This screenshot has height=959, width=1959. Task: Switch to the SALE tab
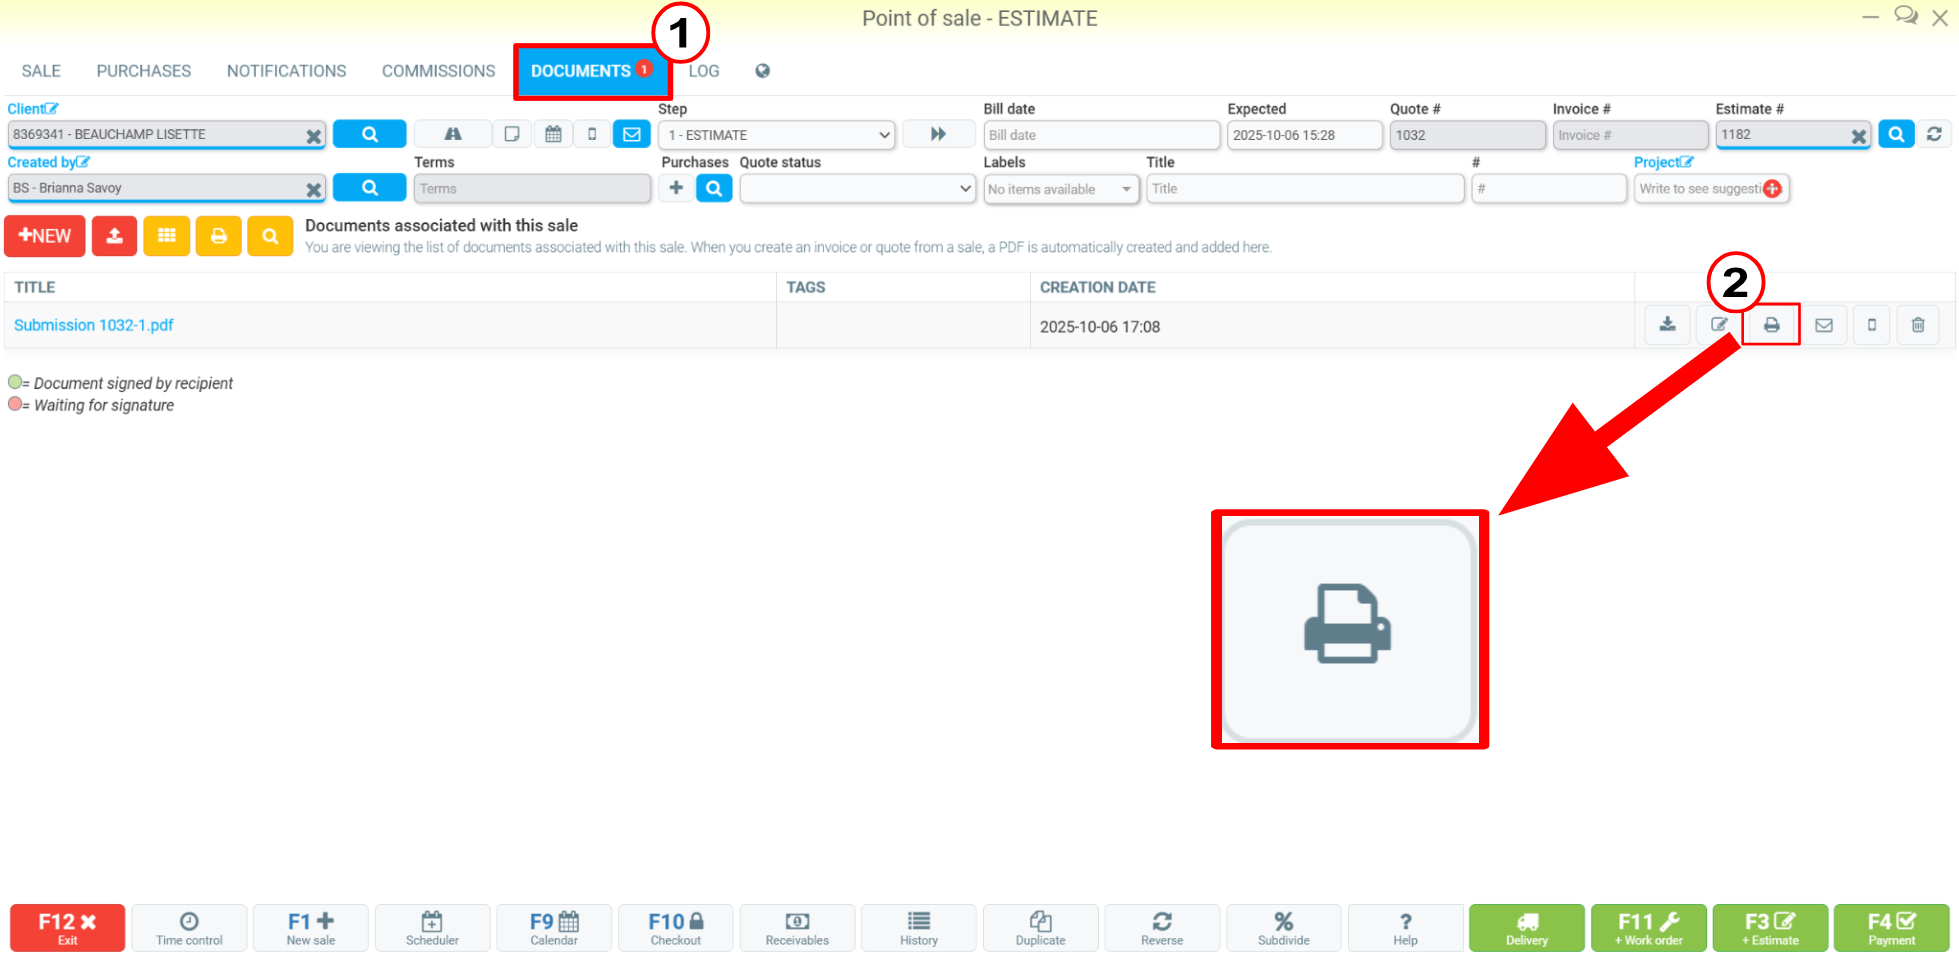pos(41,71)
